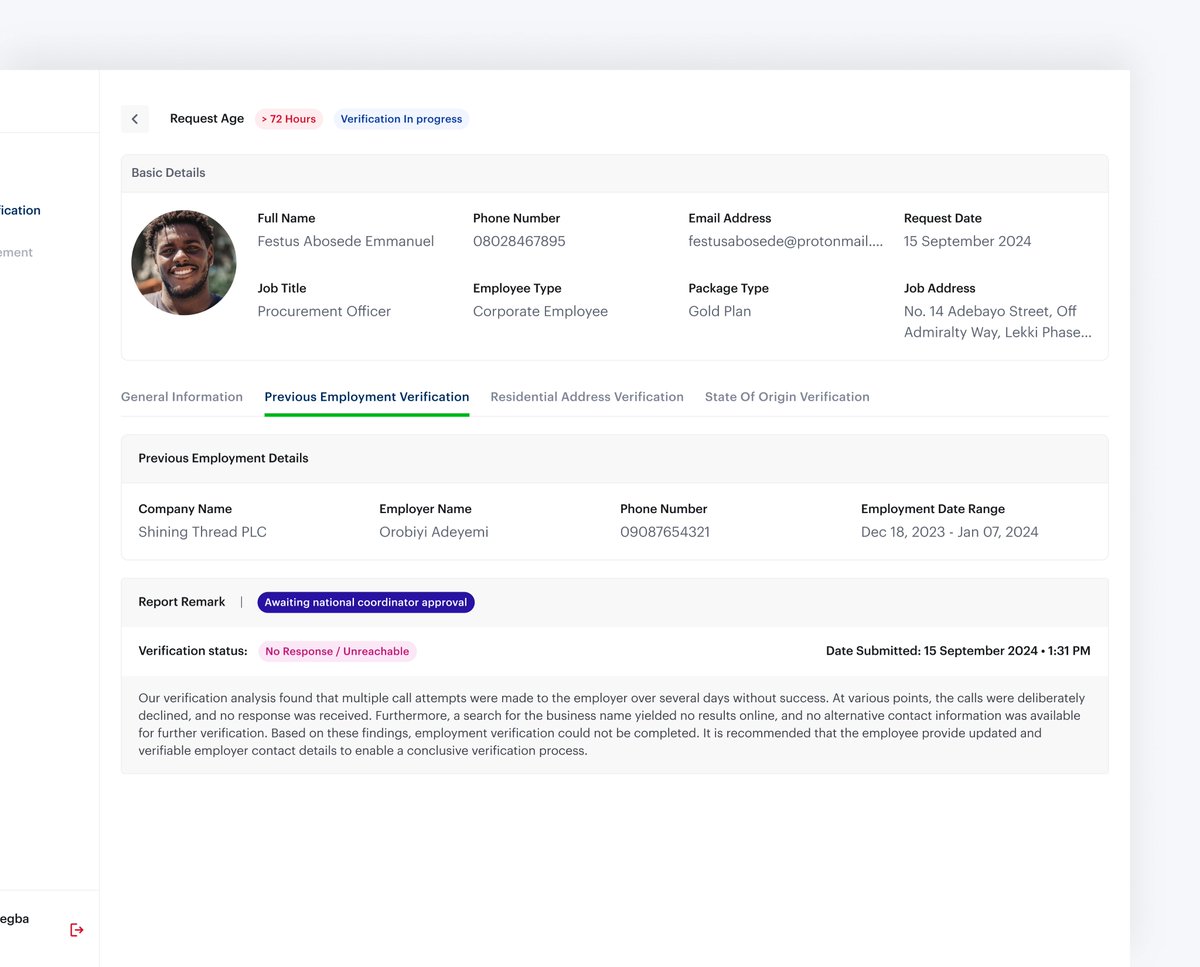This screenshot has height=967, width=1200.
Task: Click Previous Employment Details header
Action: 614,459
